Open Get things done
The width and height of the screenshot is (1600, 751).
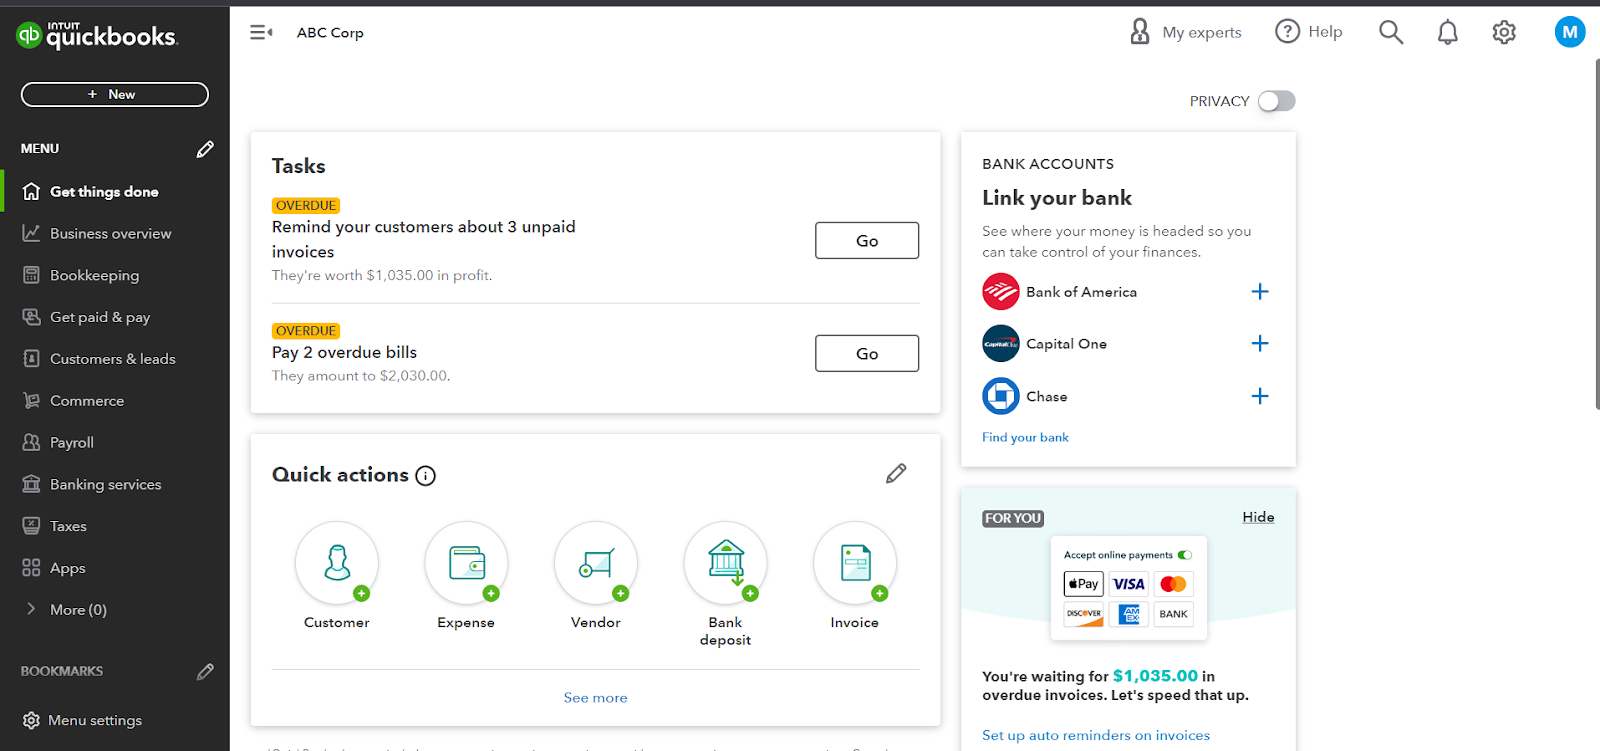104,192
